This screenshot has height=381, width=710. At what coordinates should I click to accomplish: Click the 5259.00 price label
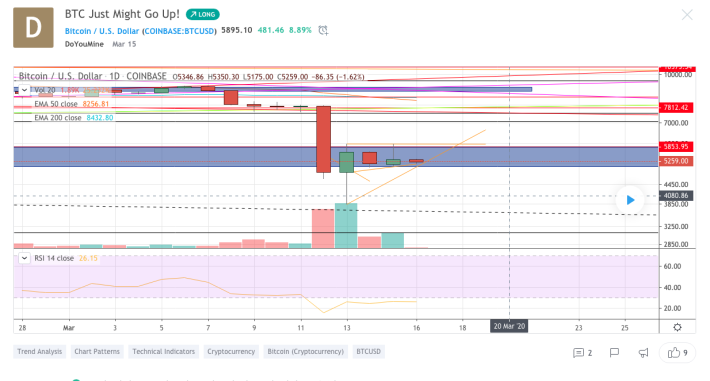coord(676,161)
